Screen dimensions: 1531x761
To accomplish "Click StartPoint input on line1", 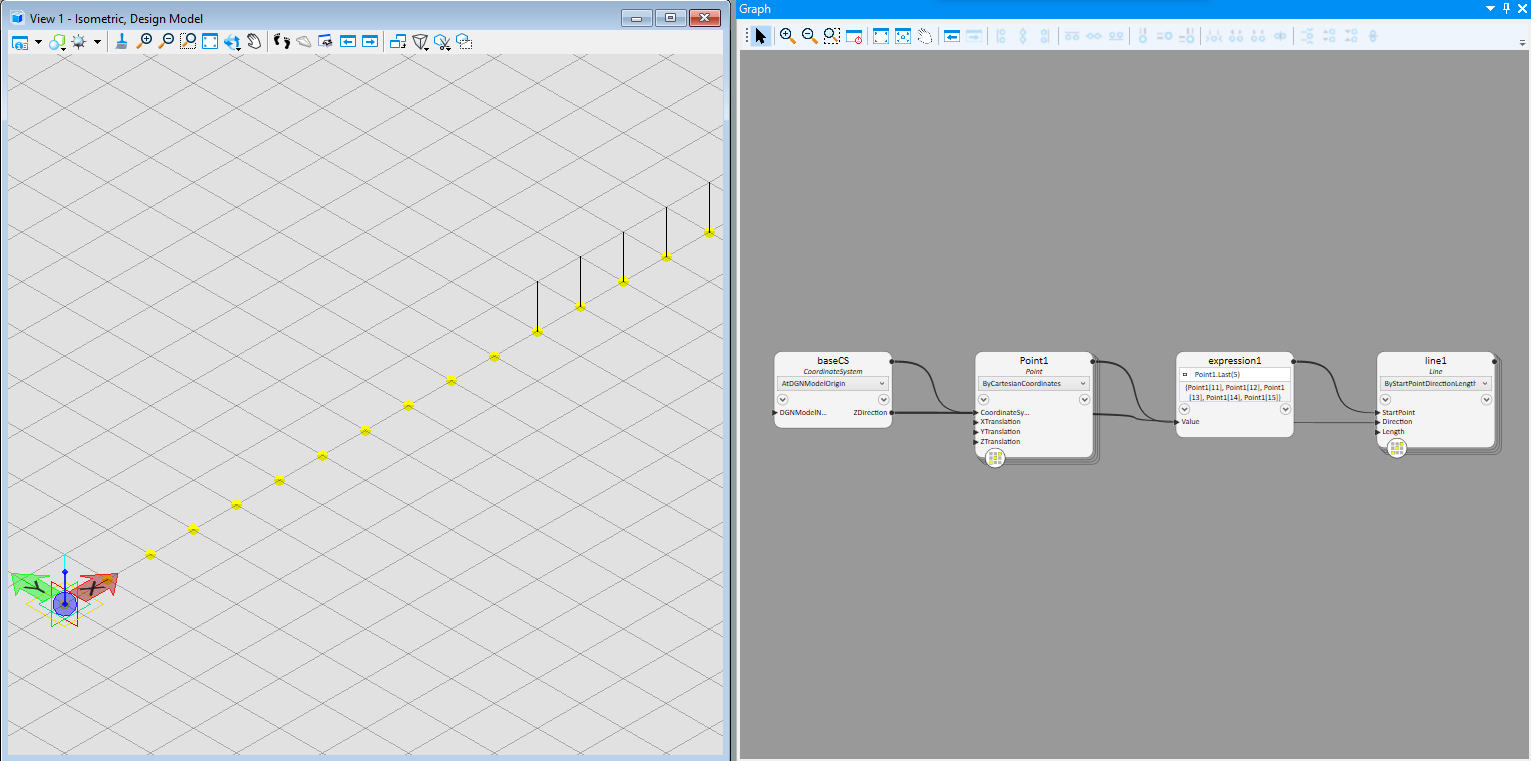I will click(x=1397, y=412).
